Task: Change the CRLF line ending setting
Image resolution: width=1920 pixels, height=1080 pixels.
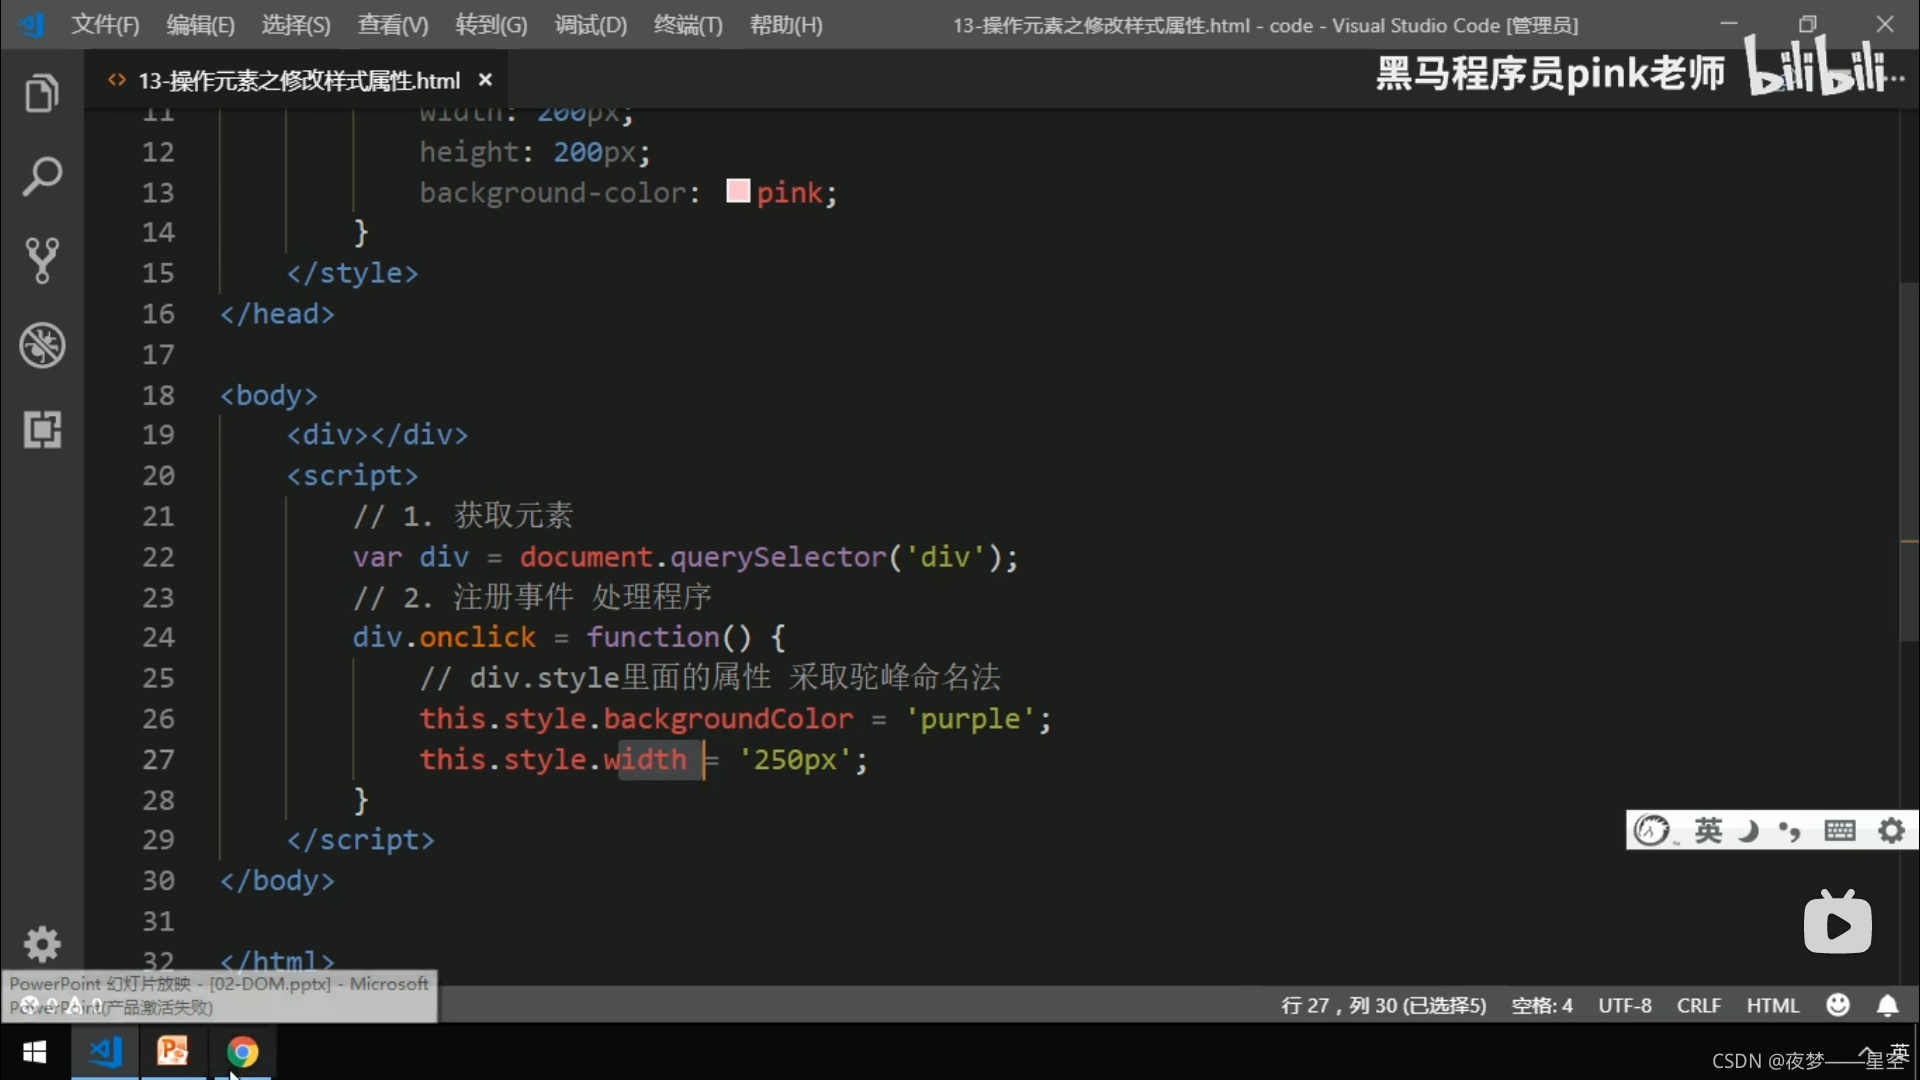Action: click(1699, 1005)
